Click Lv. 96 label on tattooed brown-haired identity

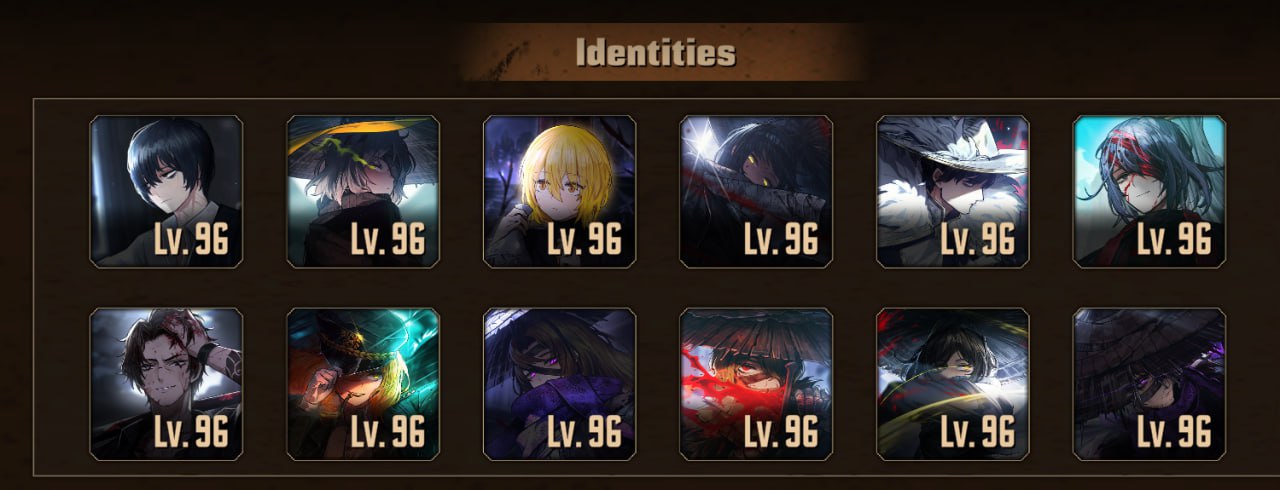[x=192, y=432]
